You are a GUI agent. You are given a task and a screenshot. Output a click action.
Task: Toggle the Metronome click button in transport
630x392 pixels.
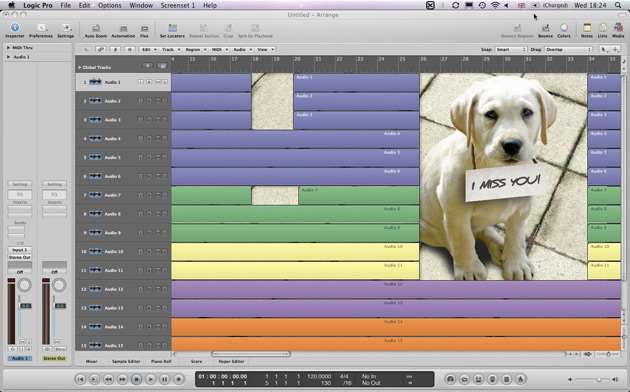pyautogui.click(x=521, y=379)
